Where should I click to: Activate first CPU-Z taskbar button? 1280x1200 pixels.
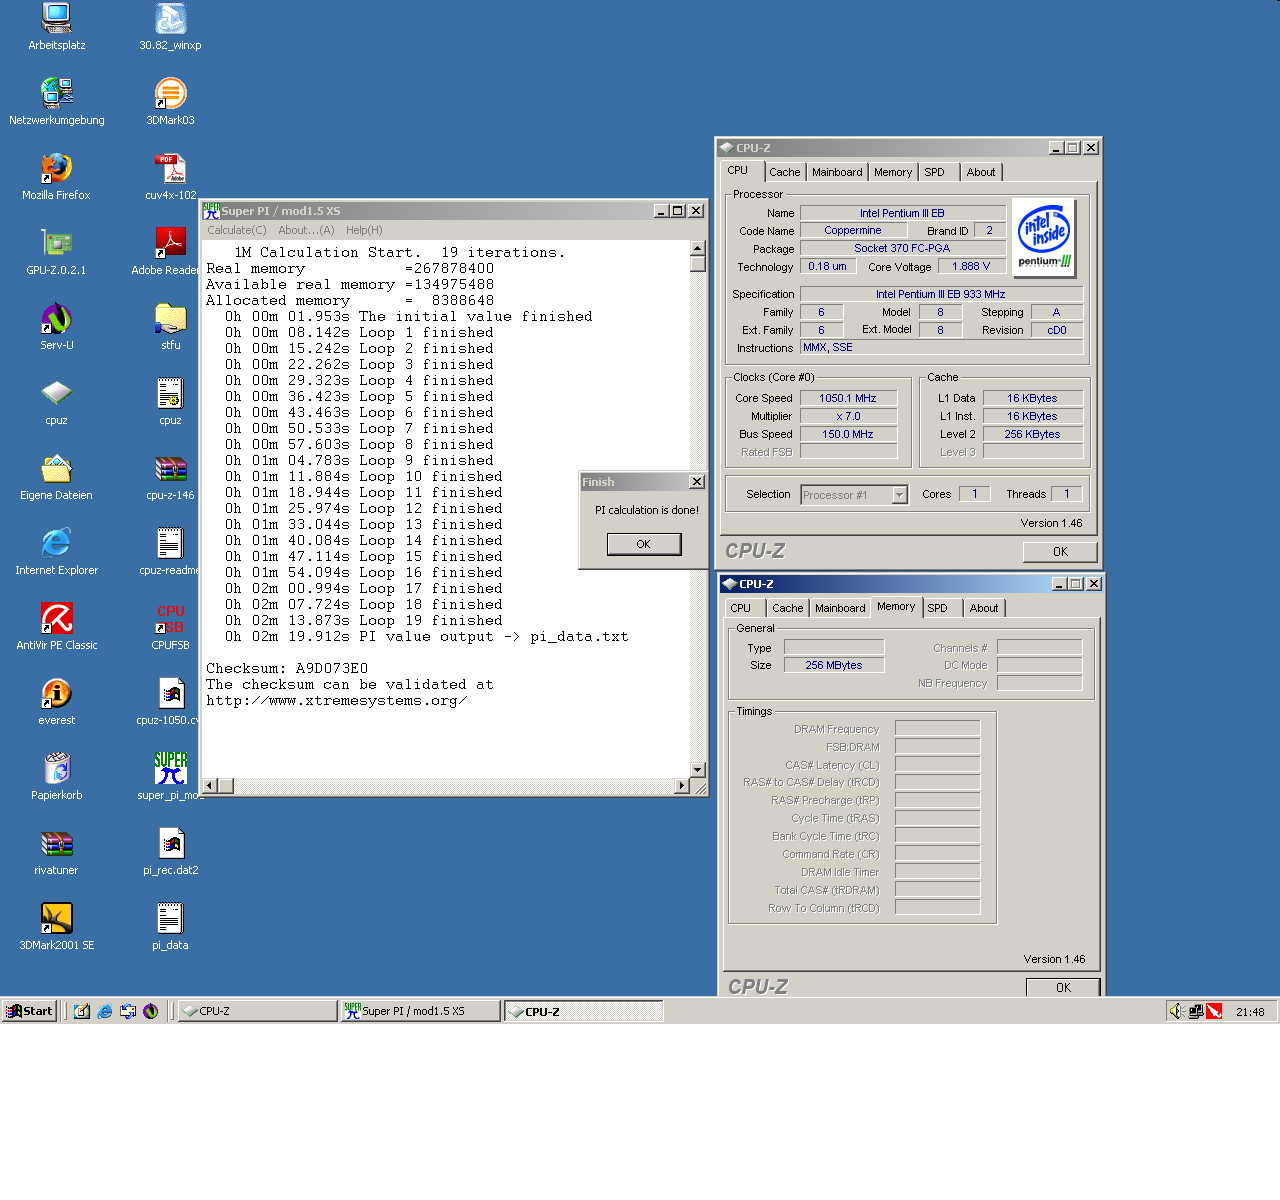[x=258, y=1011]
